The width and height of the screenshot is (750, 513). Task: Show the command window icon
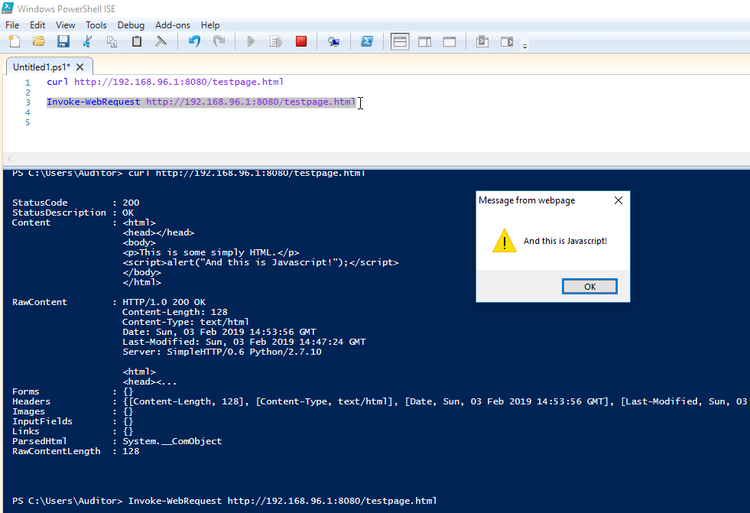coord(482,42)
